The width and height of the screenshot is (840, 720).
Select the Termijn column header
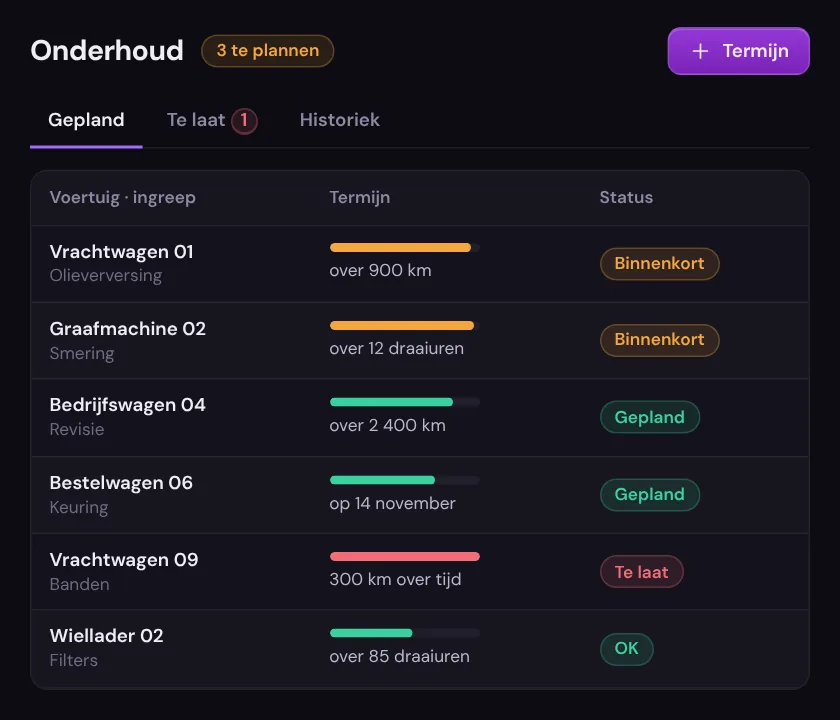pos(359,198)
